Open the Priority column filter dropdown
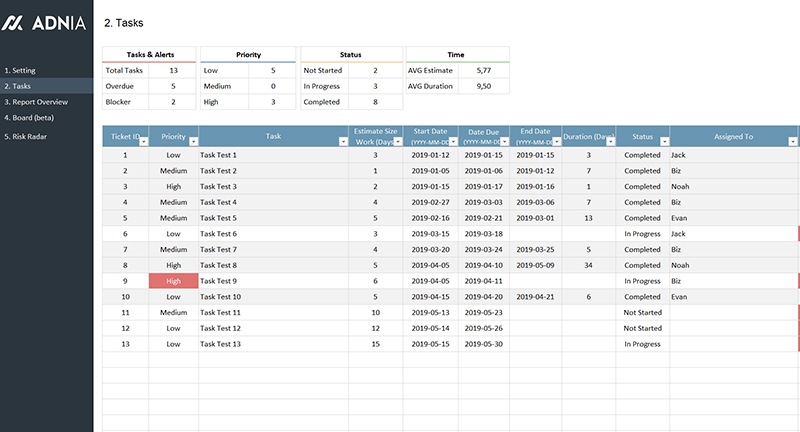 click(x=193, y=142)
